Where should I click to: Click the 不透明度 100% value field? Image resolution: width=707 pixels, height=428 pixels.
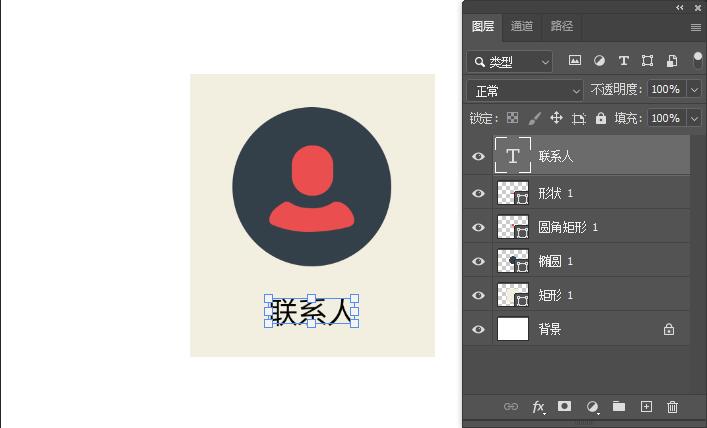coord(667,90)
